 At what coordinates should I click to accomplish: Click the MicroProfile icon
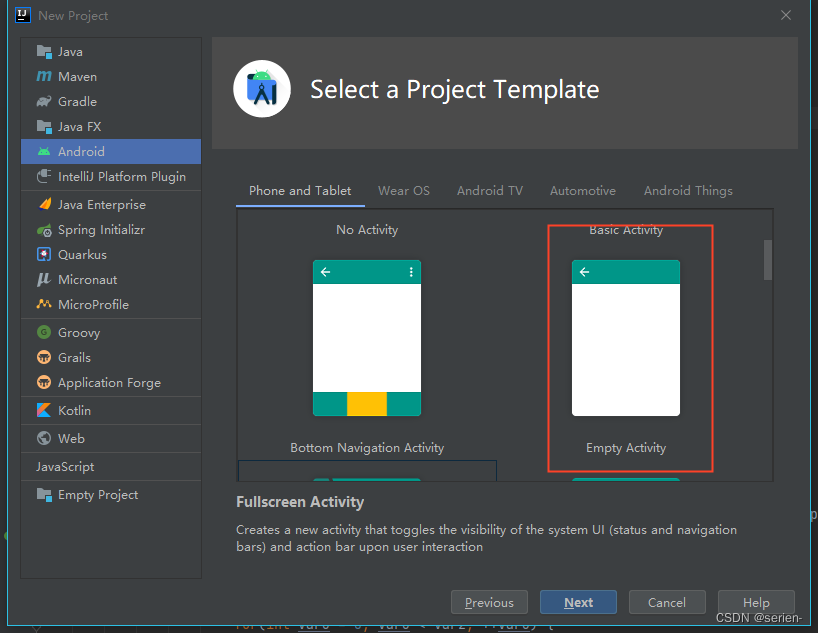(x=44, y=304)
